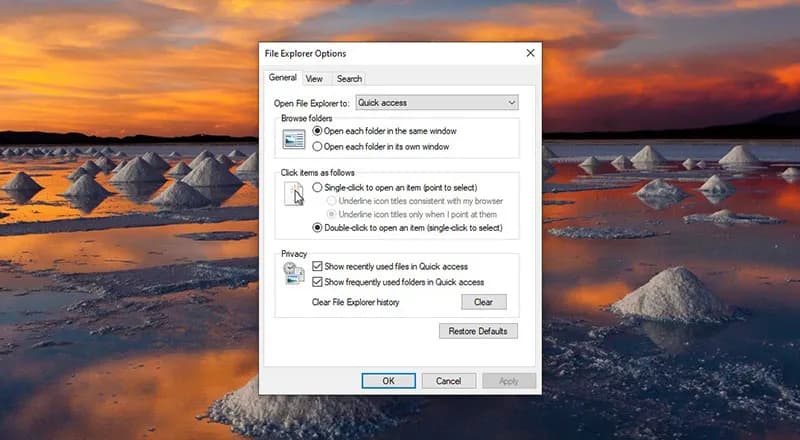Uncheck Show recently used files in Quick access
The width and height of the screenshot is (800, 440).
pos(317,267)
